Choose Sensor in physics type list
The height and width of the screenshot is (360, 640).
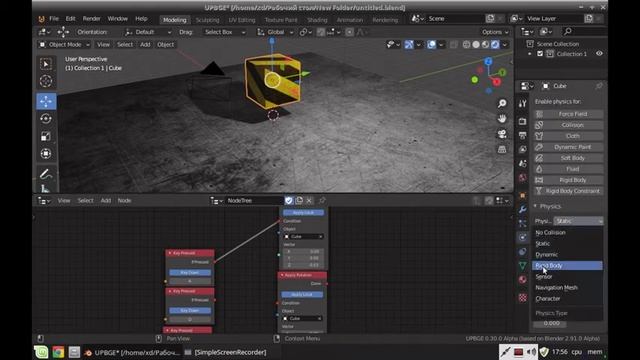click(567, 276)
